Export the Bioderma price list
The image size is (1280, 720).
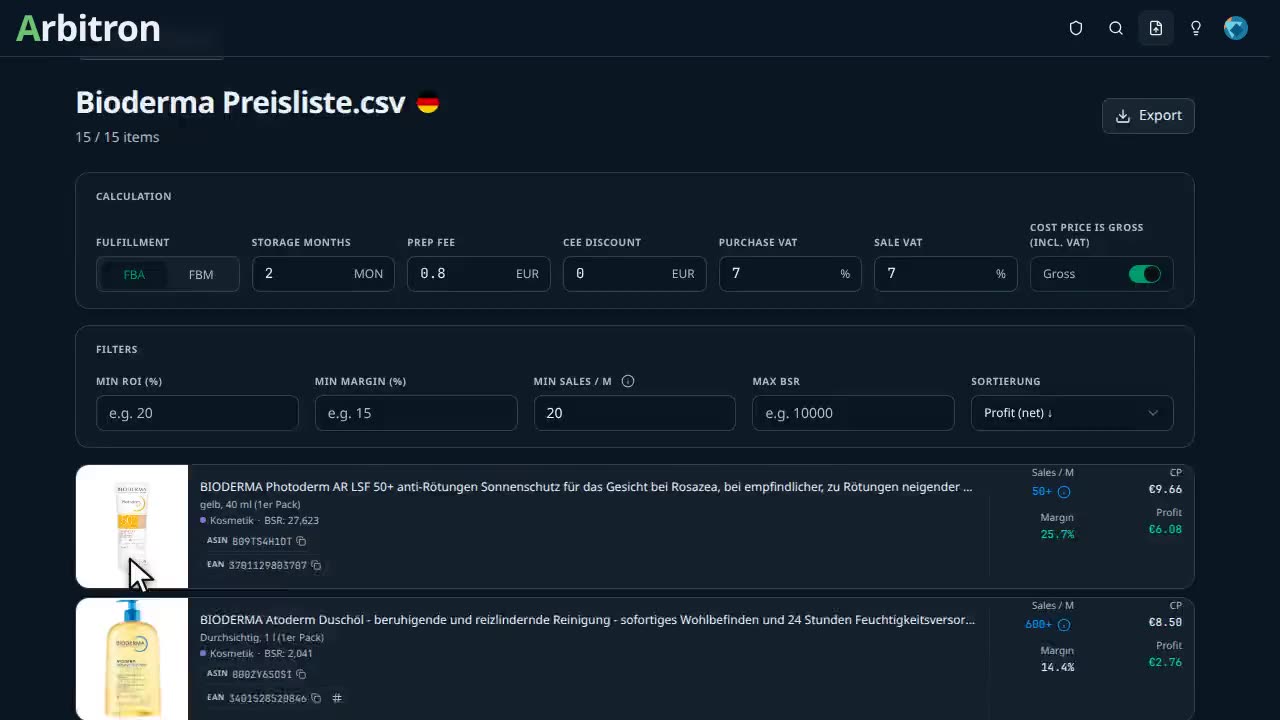[x=1148, y=115]
